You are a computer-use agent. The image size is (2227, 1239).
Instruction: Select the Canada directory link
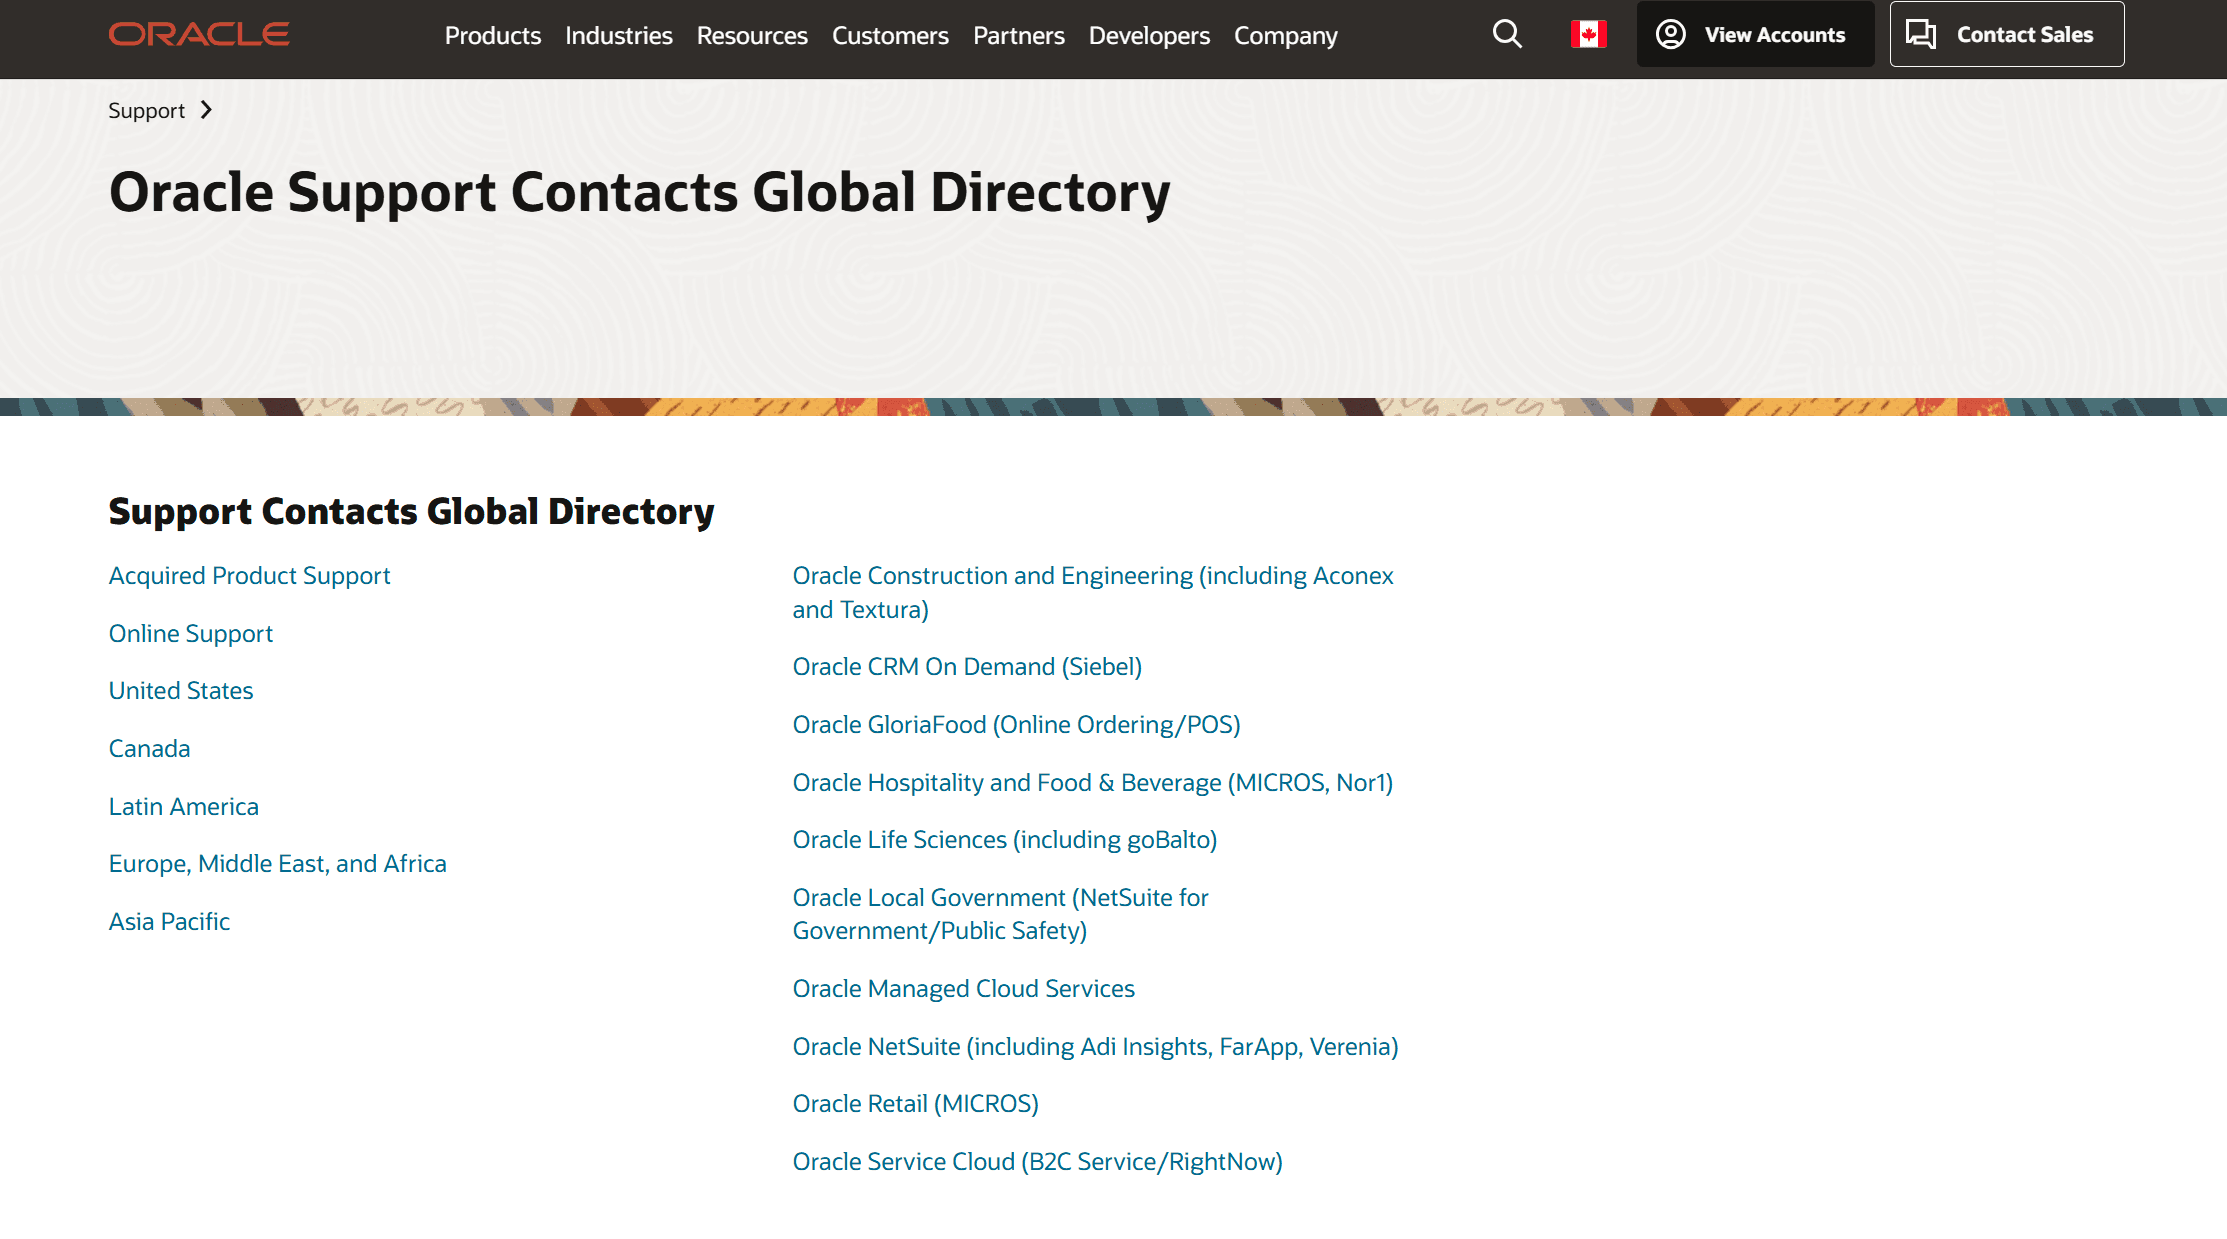149,749
